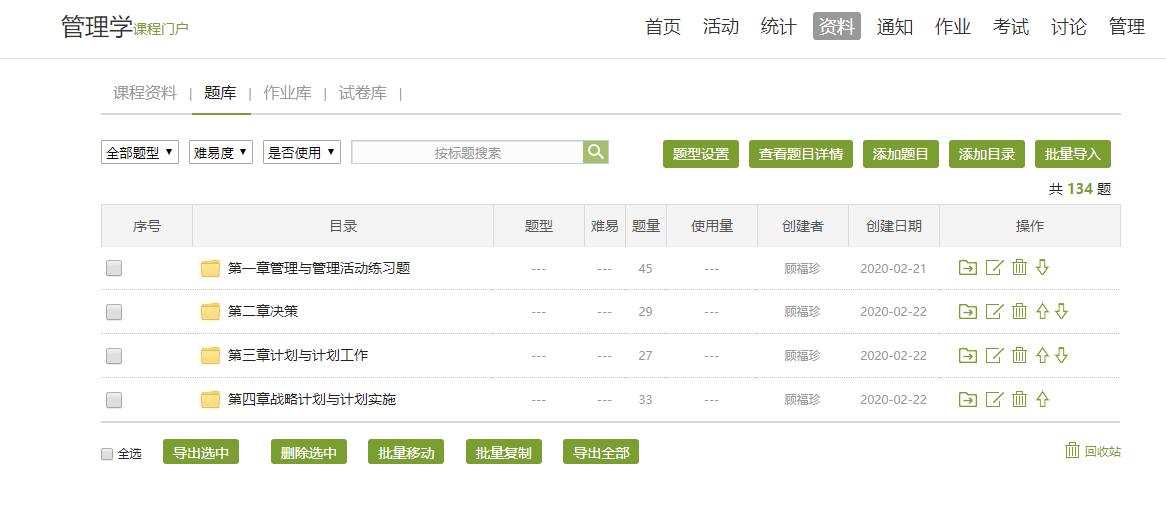Enable the 全选 select-all checkbox
Screen dimensions: 1166x507
(x=107, y=454)
